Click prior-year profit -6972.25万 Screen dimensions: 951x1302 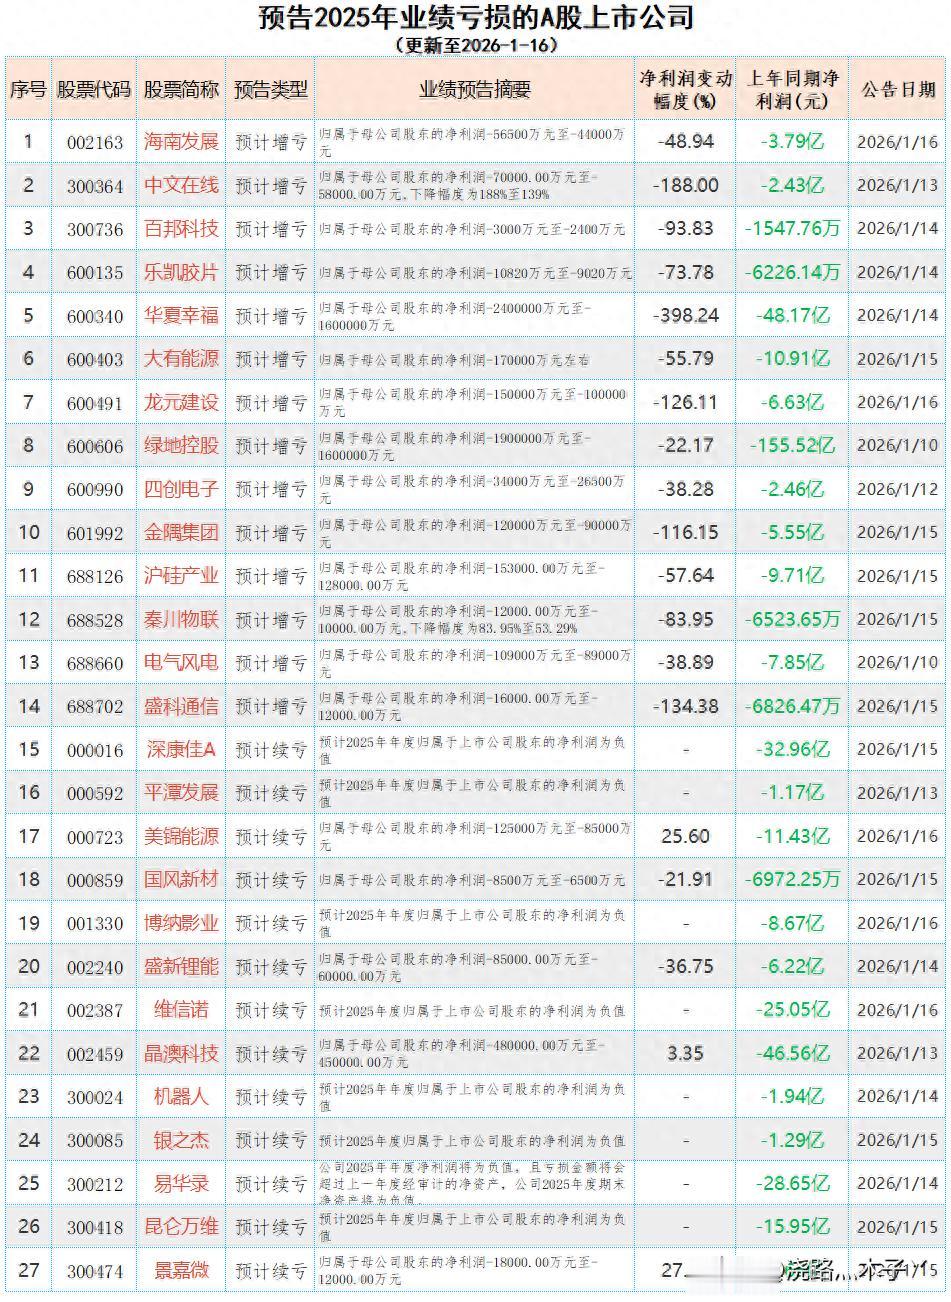[792, 879]
